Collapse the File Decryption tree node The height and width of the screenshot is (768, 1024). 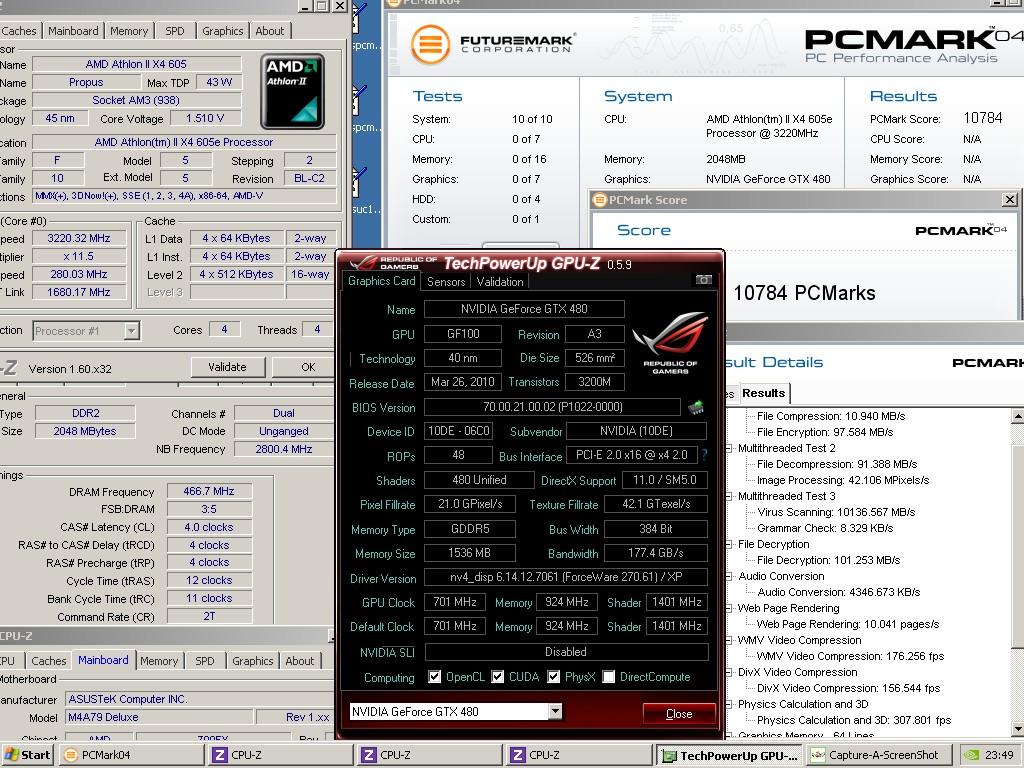pos(729,545)
